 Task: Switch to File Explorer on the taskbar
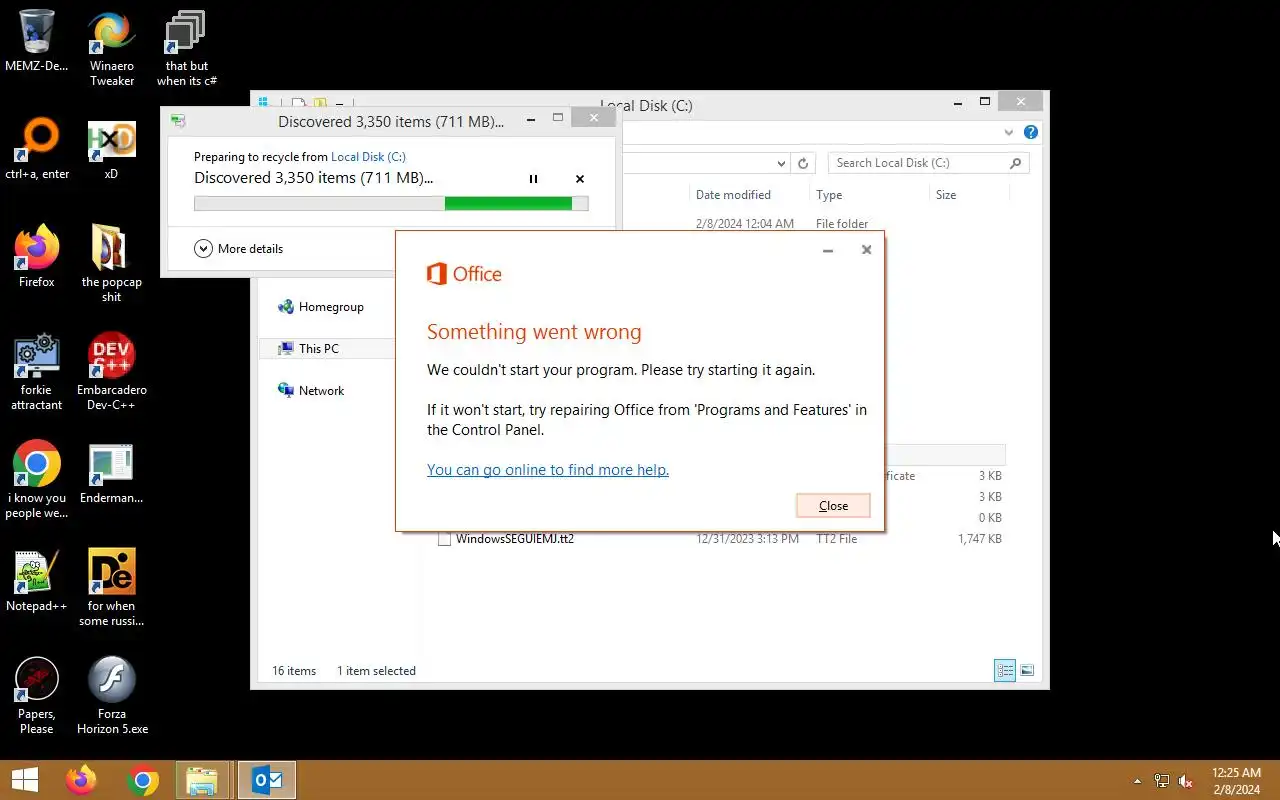point(204,780)
